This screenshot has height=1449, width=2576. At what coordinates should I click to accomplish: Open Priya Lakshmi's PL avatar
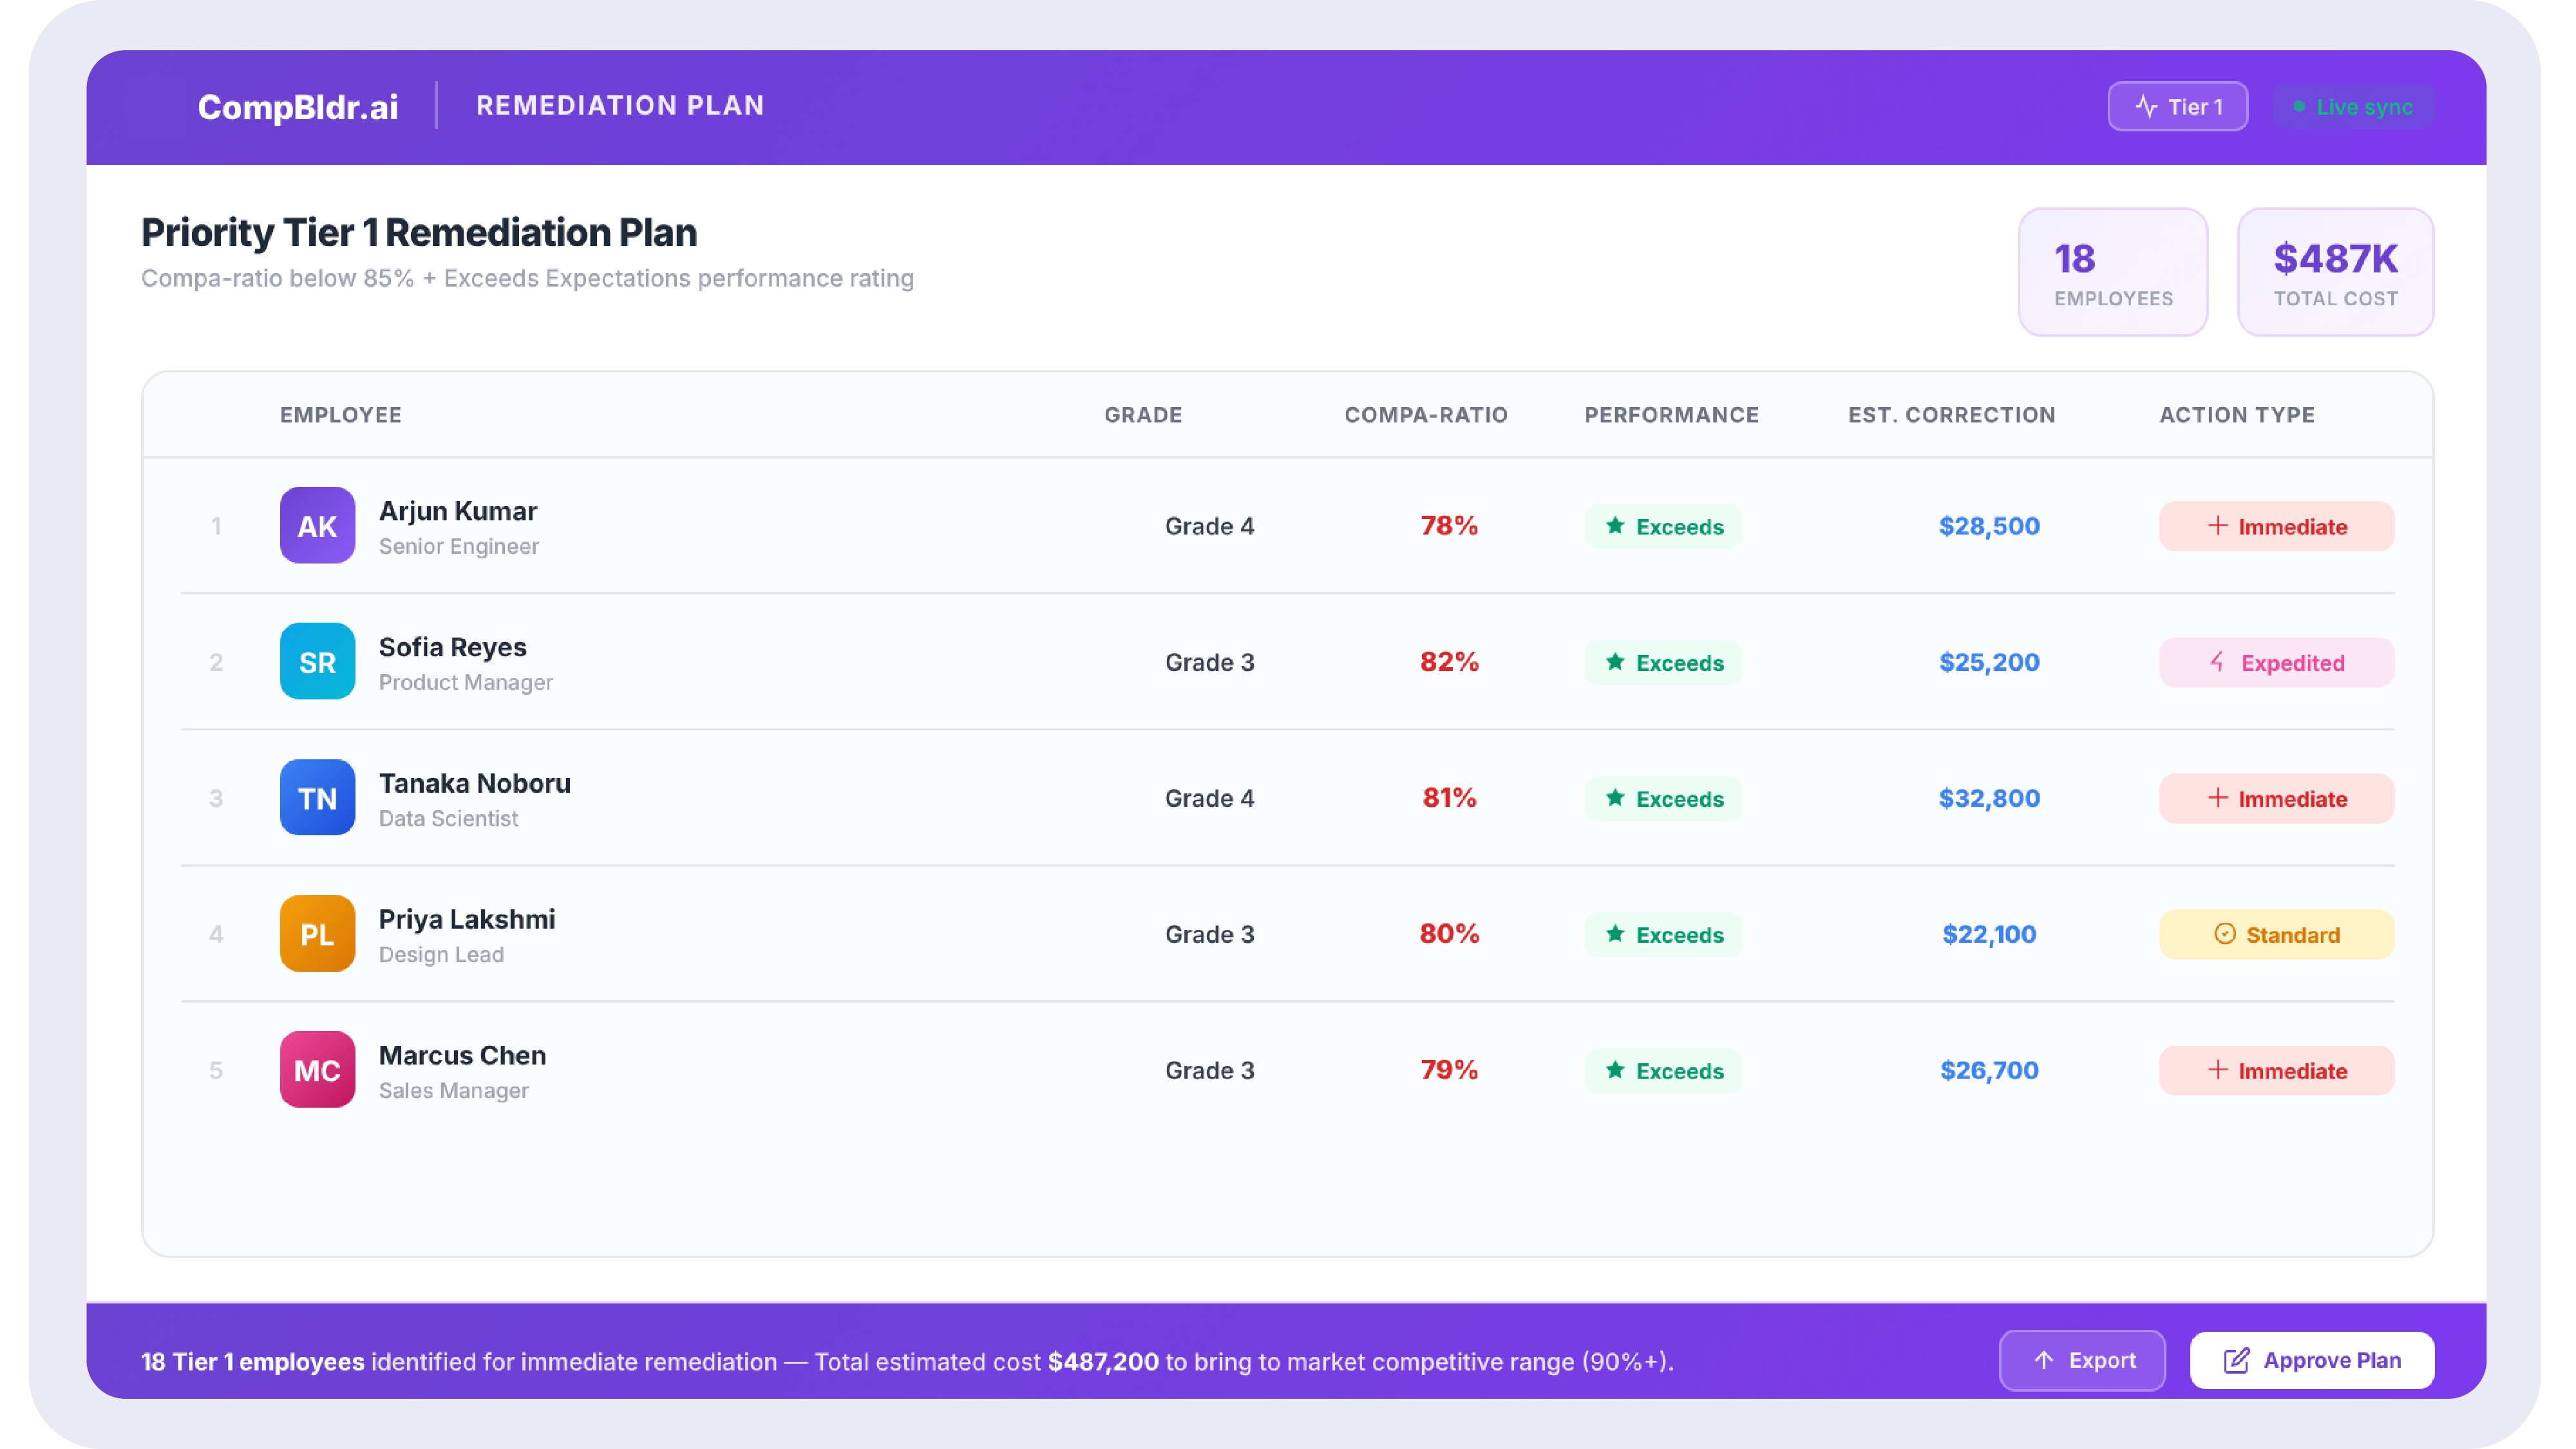(x=317, y=934)
